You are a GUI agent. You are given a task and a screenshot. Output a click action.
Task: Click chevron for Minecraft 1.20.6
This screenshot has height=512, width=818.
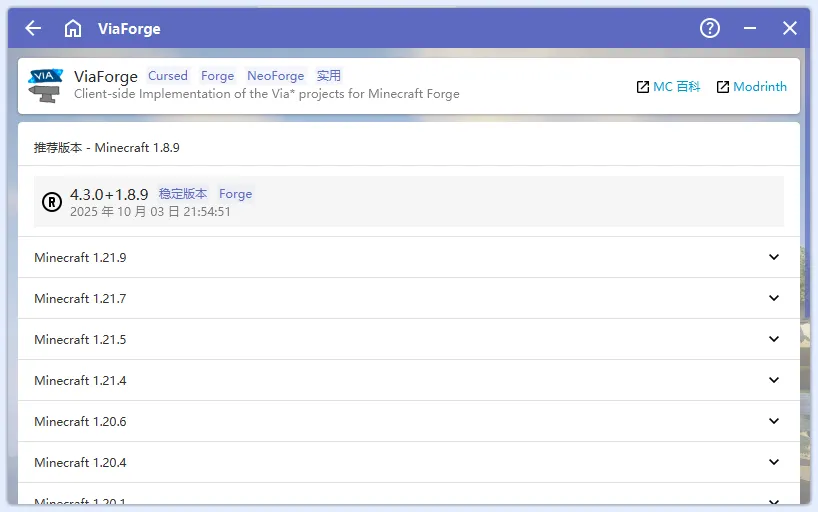pyautogui.click(x=773, y=421)
